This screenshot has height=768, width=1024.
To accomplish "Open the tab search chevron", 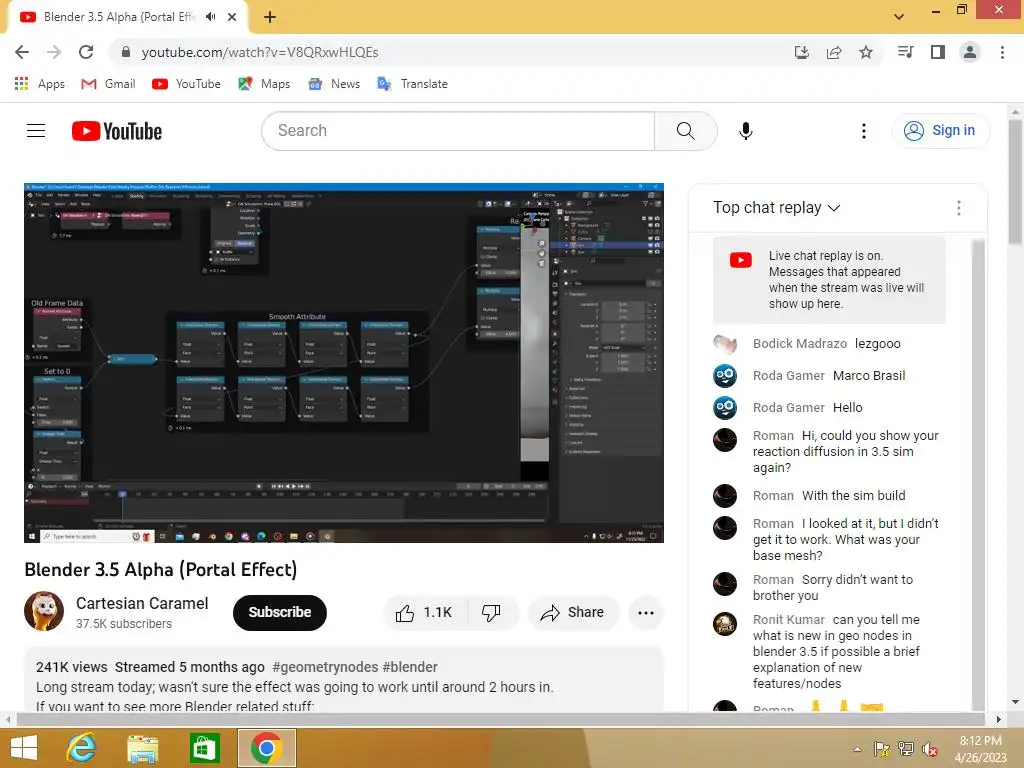I will tap(899, 17).
